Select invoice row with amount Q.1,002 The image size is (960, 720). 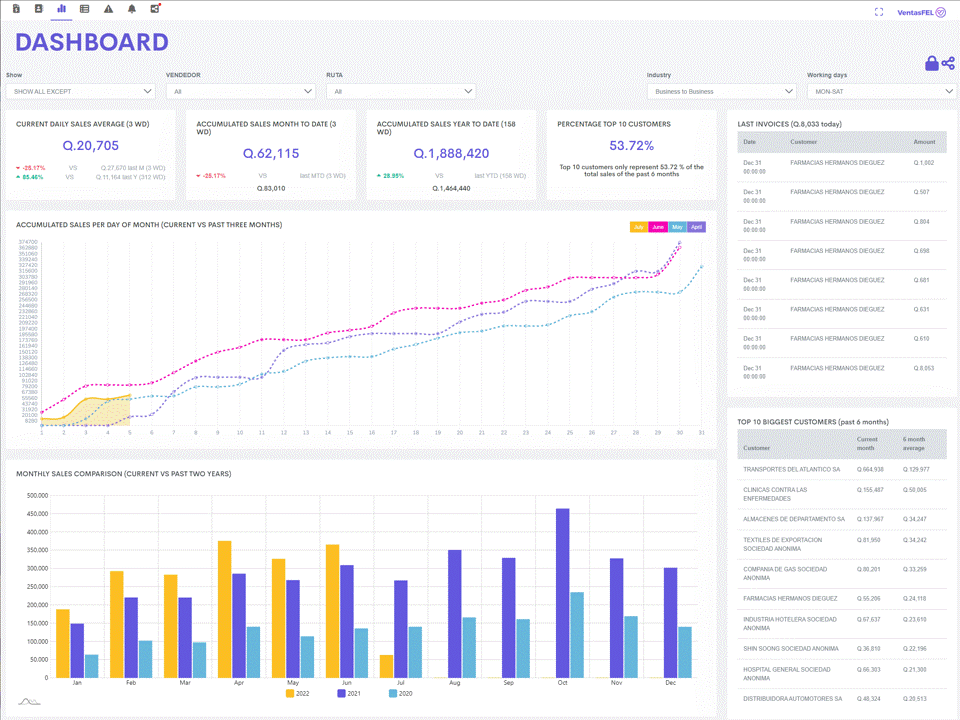(x=842, y=167)
